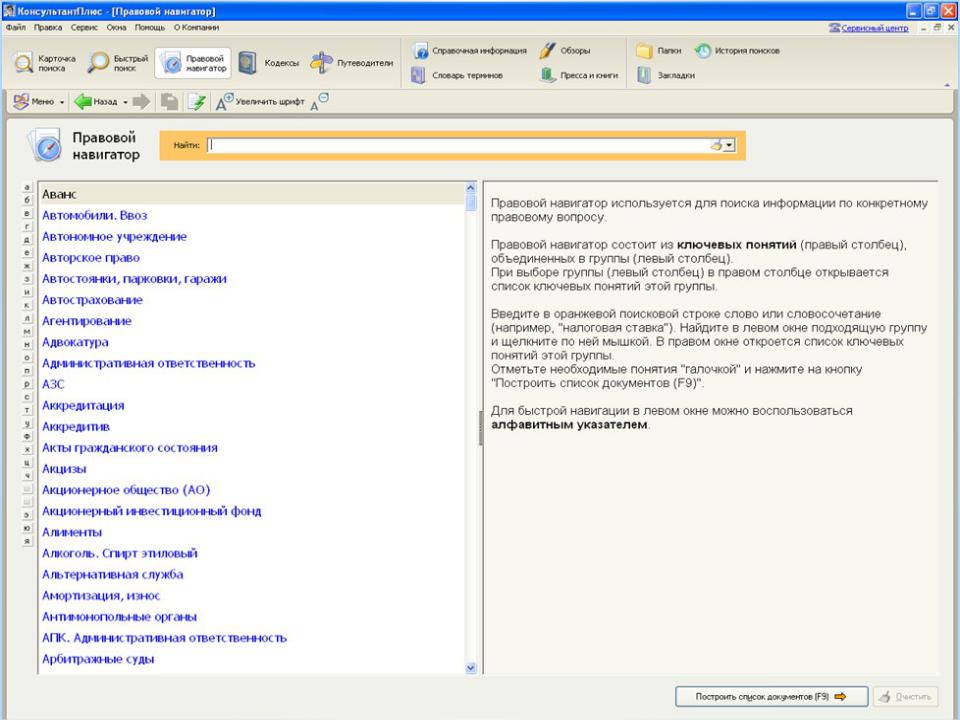This screenshot has height=720, width=960.
Task: Select Авторское право group
Action: 91,258
